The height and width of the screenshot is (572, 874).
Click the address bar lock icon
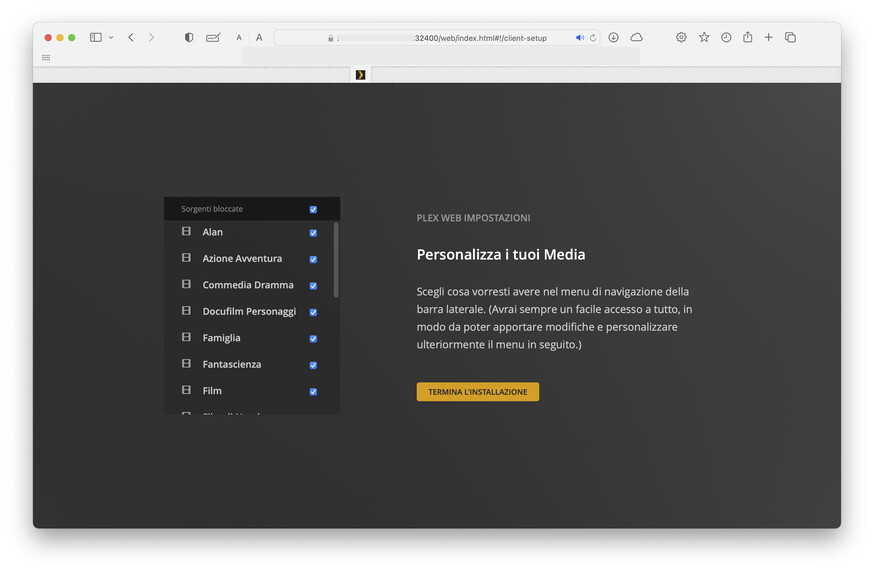pos(331,38)
